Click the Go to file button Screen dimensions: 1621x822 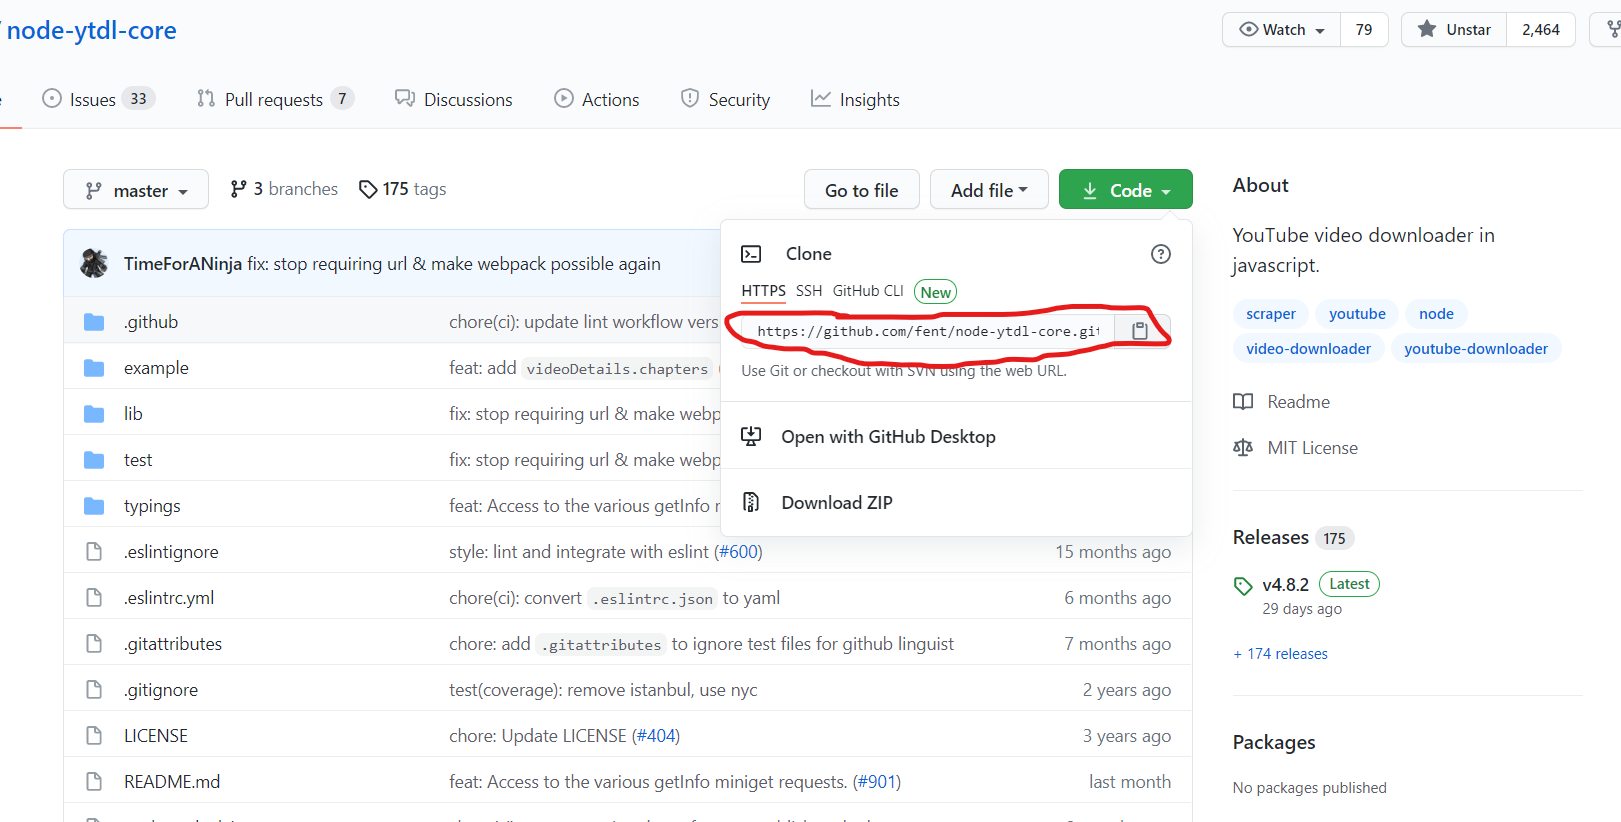pos(862,189)
